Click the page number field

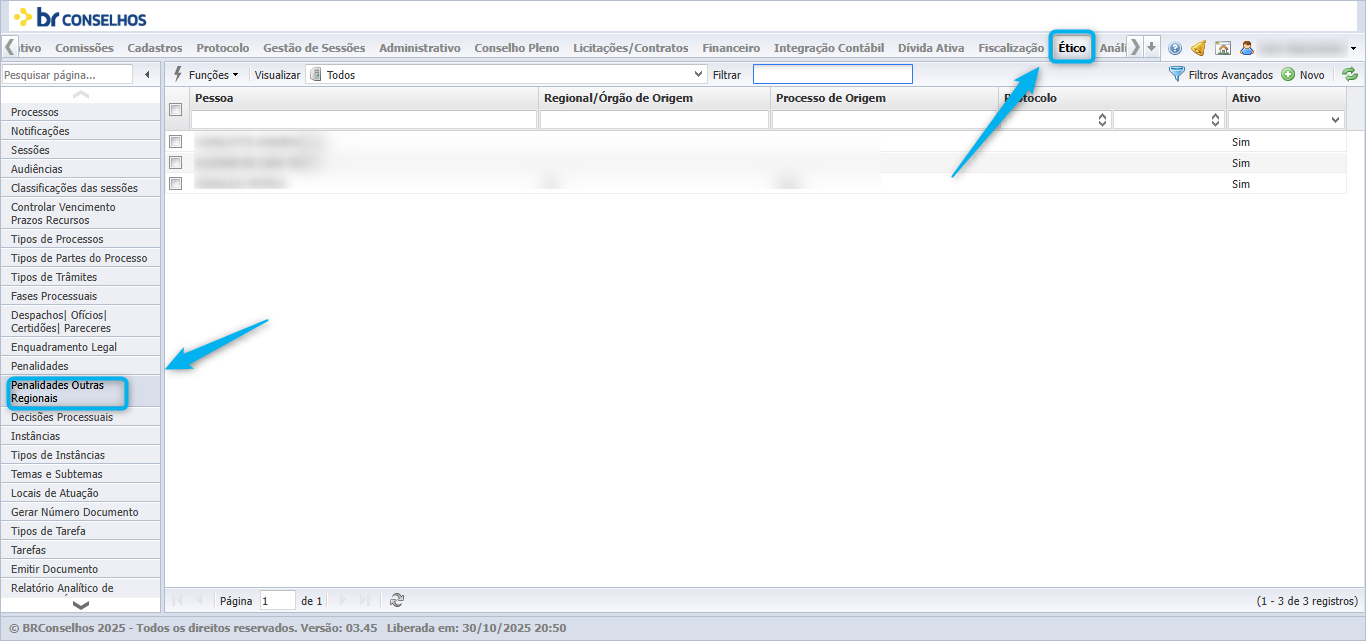277,600
